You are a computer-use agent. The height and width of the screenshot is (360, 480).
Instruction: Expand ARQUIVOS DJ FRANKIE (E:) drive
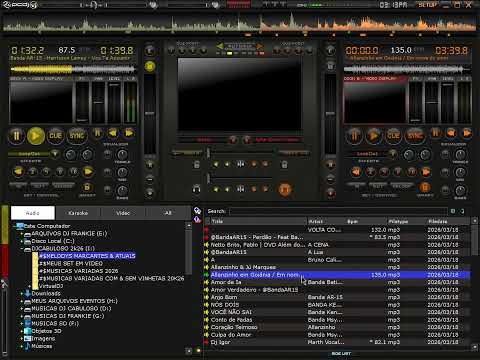(22, 234)
